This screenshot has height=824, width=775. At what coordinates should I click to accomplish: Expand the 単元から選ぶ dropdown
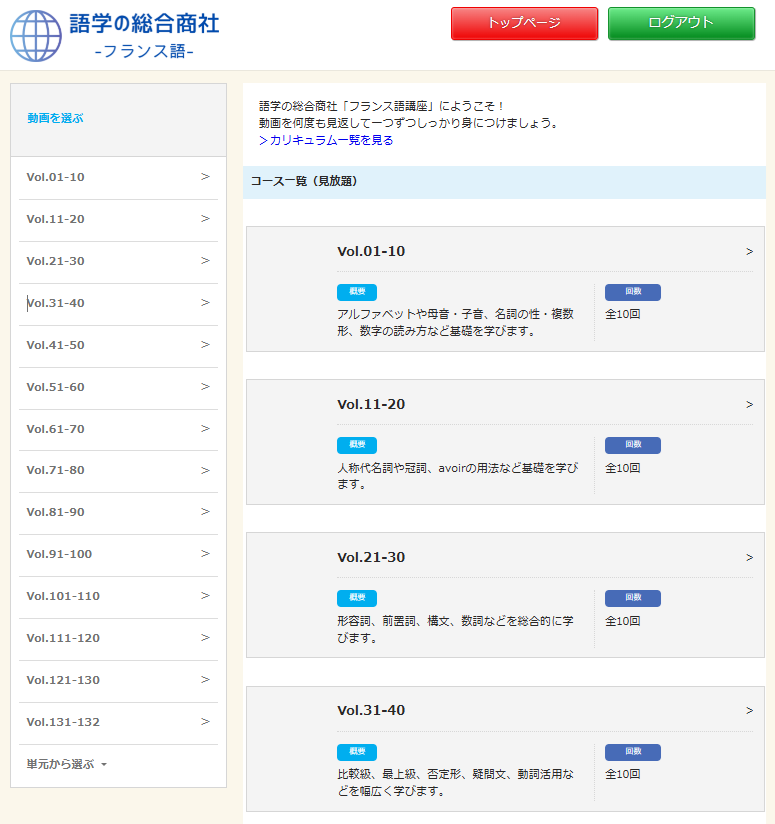(66, 765)
